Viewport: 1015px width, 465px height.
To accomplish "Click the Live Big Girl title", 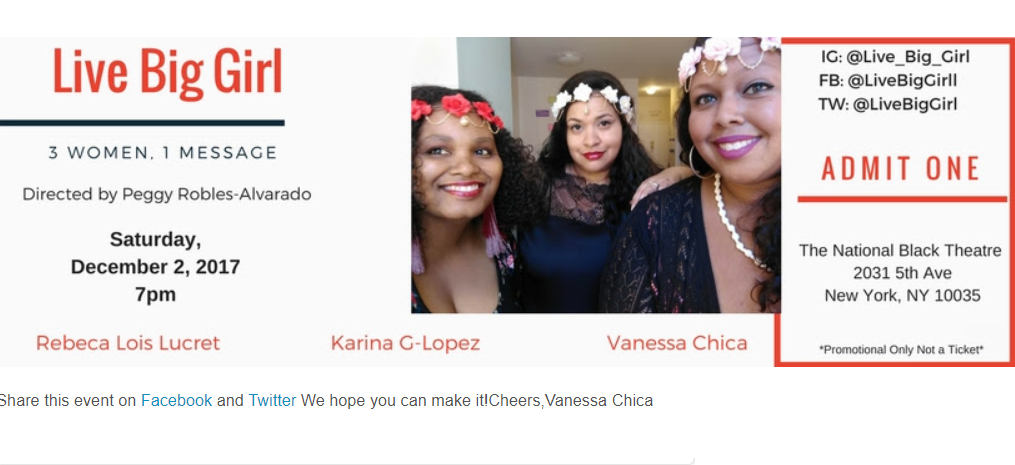I will coord(168,73).
